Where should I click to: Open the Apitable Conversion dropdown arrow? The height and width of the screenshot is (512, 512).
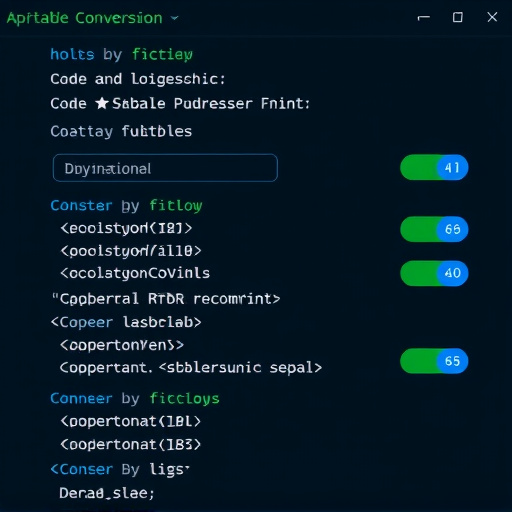click(x=175, y=18)
